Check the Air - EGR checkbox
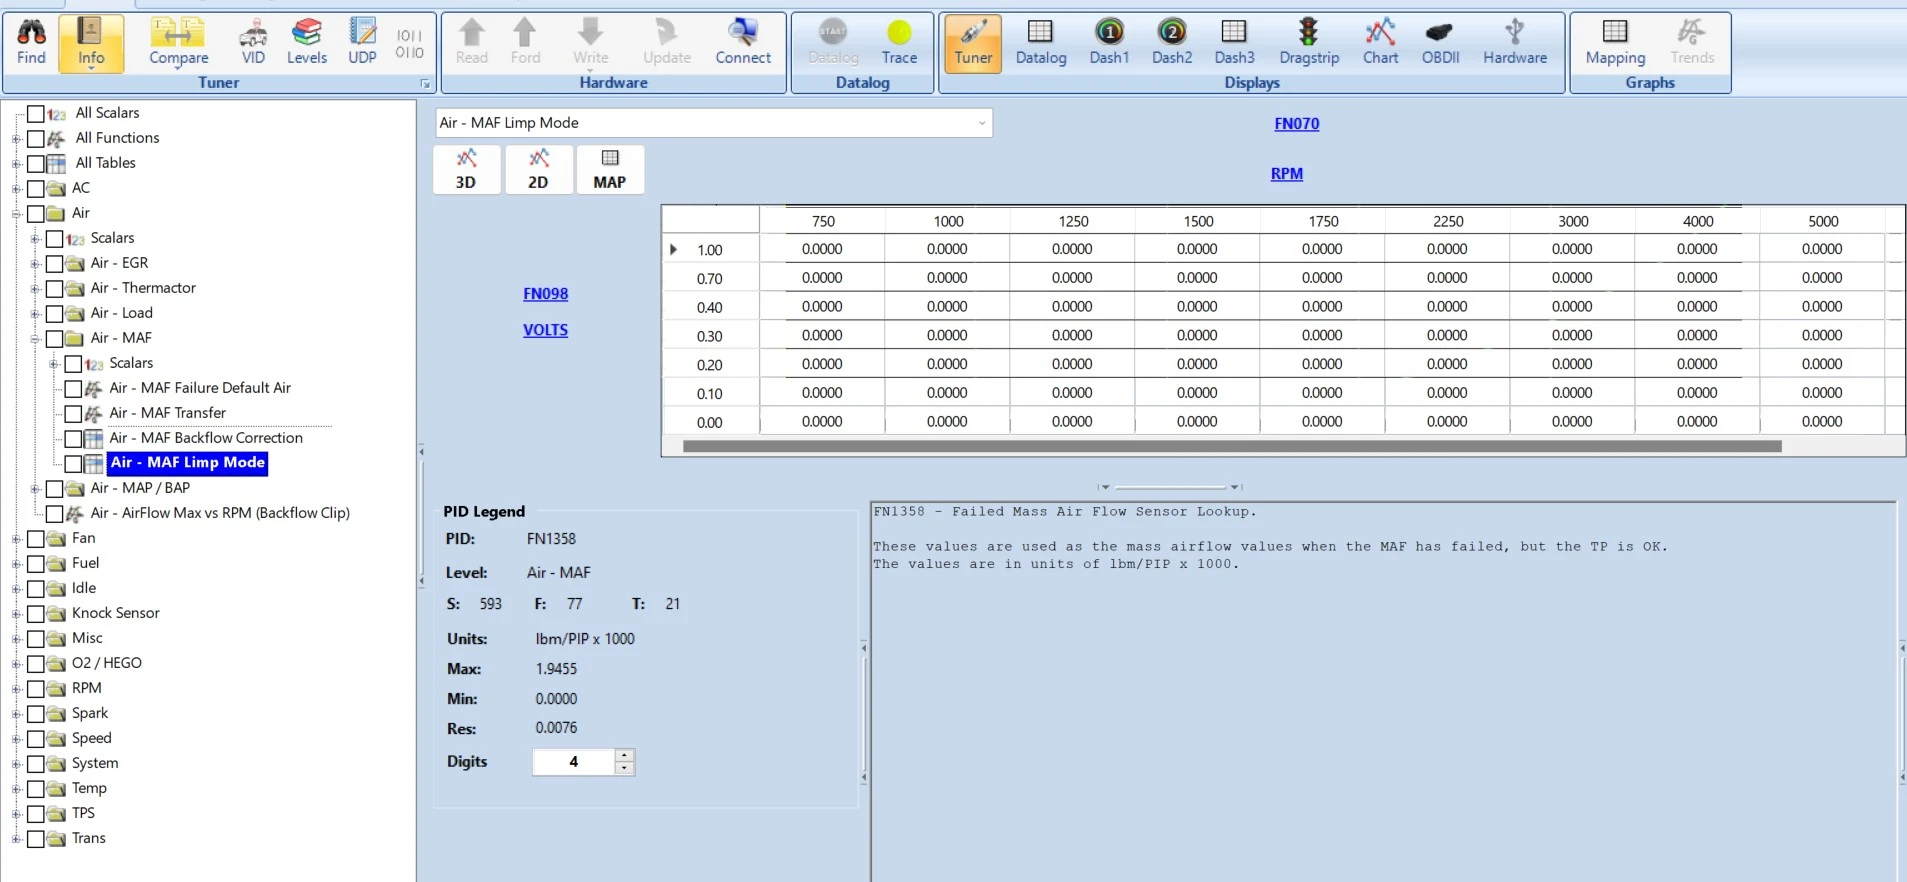 click(x=55, y=264)
